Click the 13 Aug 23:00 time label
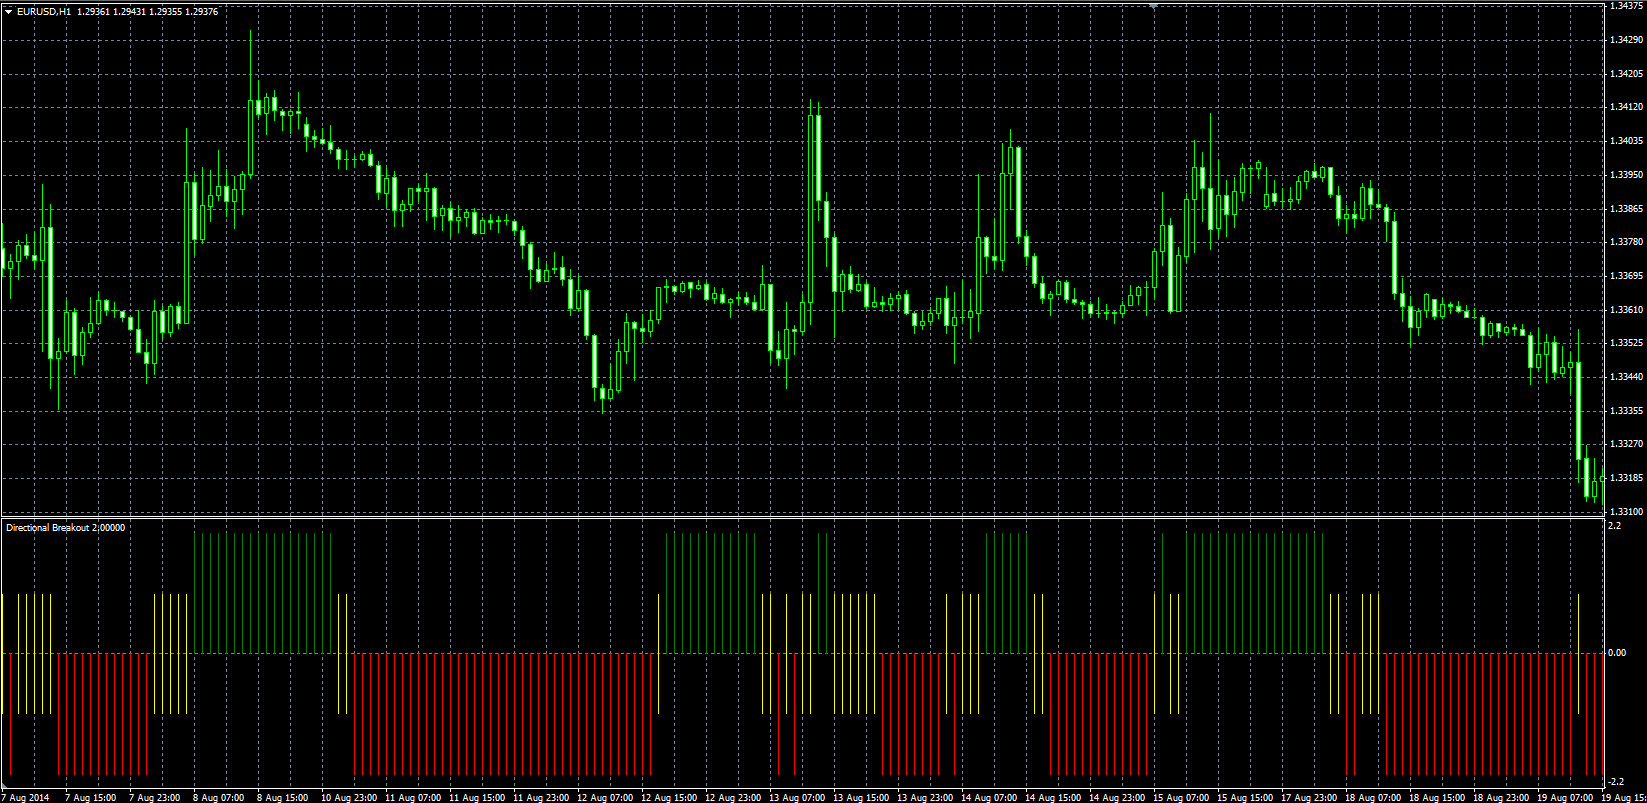The image size is (1647, 803). pos(925,798)
